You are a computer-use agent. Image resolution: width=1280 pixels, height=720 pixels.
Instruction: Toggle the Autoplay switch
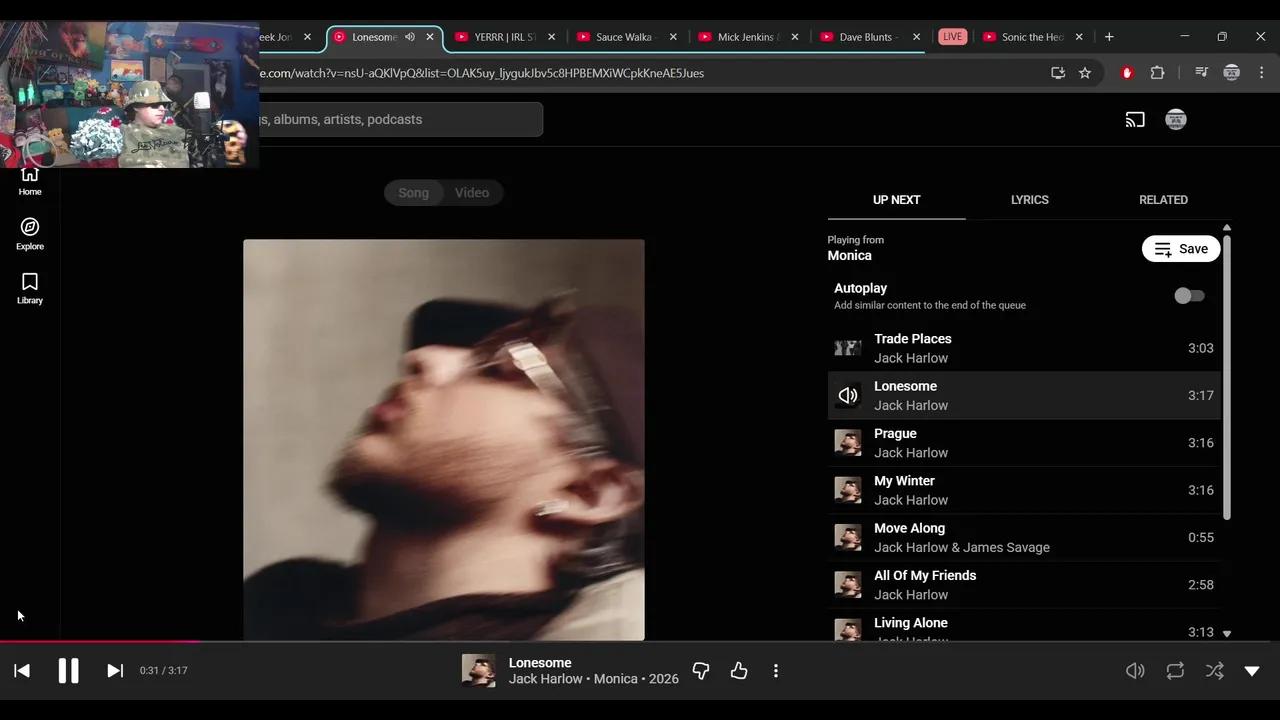(x=1189, y=296)
